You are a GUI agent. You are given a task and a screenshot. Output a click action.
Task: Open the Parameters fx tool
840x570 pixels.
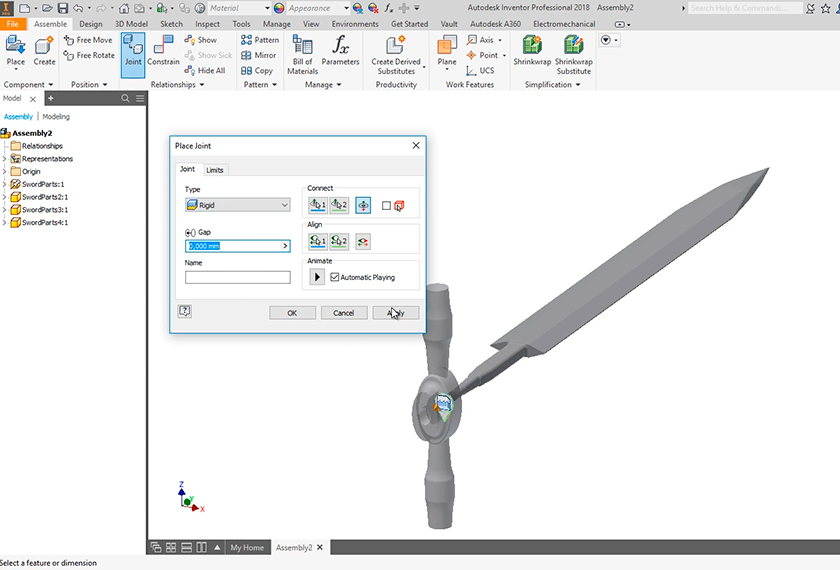(x=340, y=54)
